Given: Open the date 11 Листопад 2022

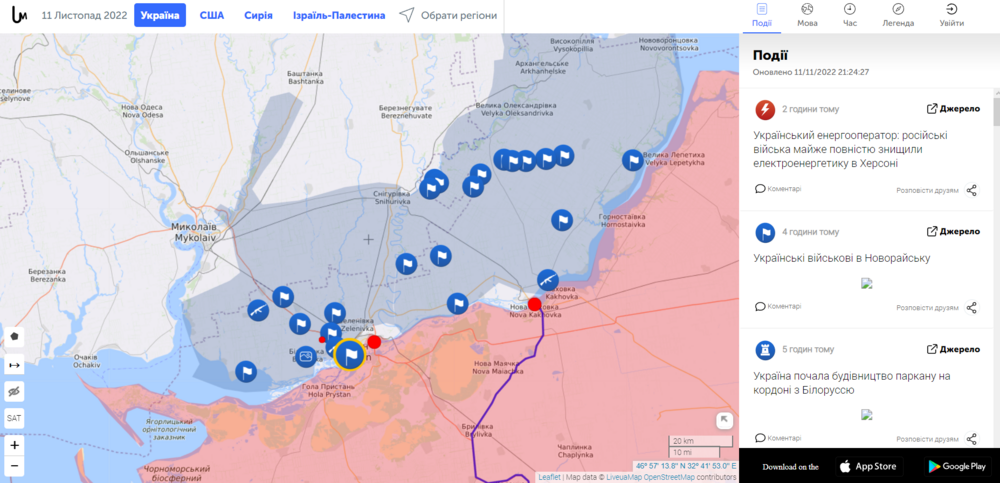Looking at the screenshot, I should pyautogui.click(x=84, y=15).
